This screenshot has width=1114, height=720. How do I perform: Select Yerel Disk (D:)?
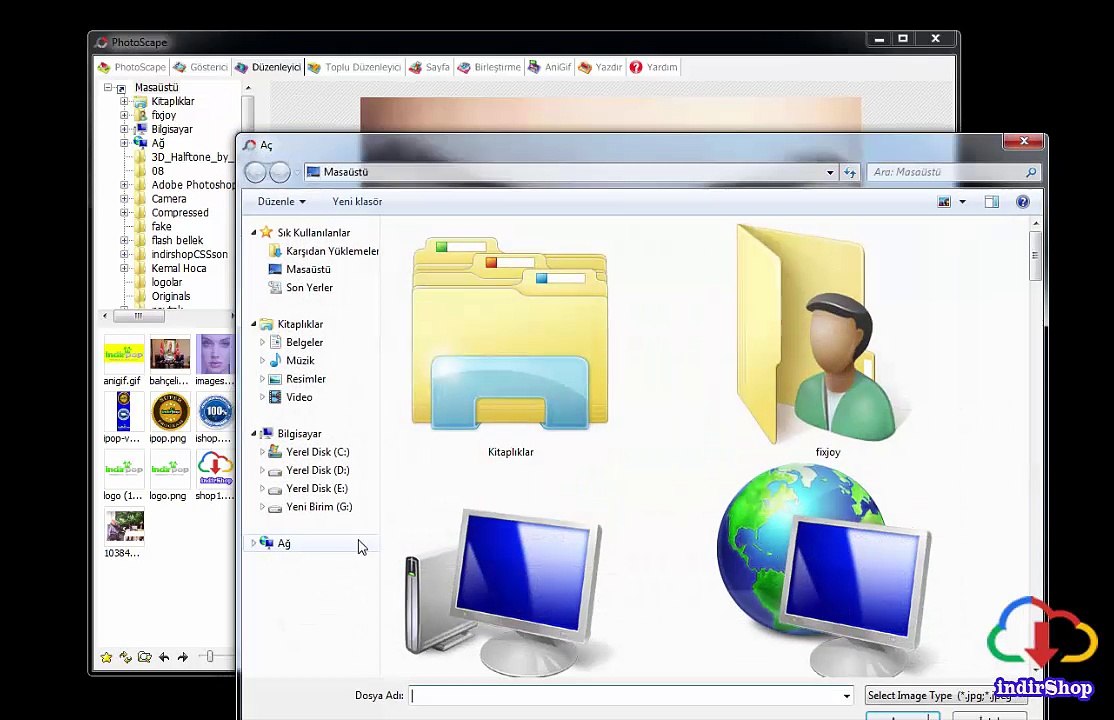click(309, 471)
